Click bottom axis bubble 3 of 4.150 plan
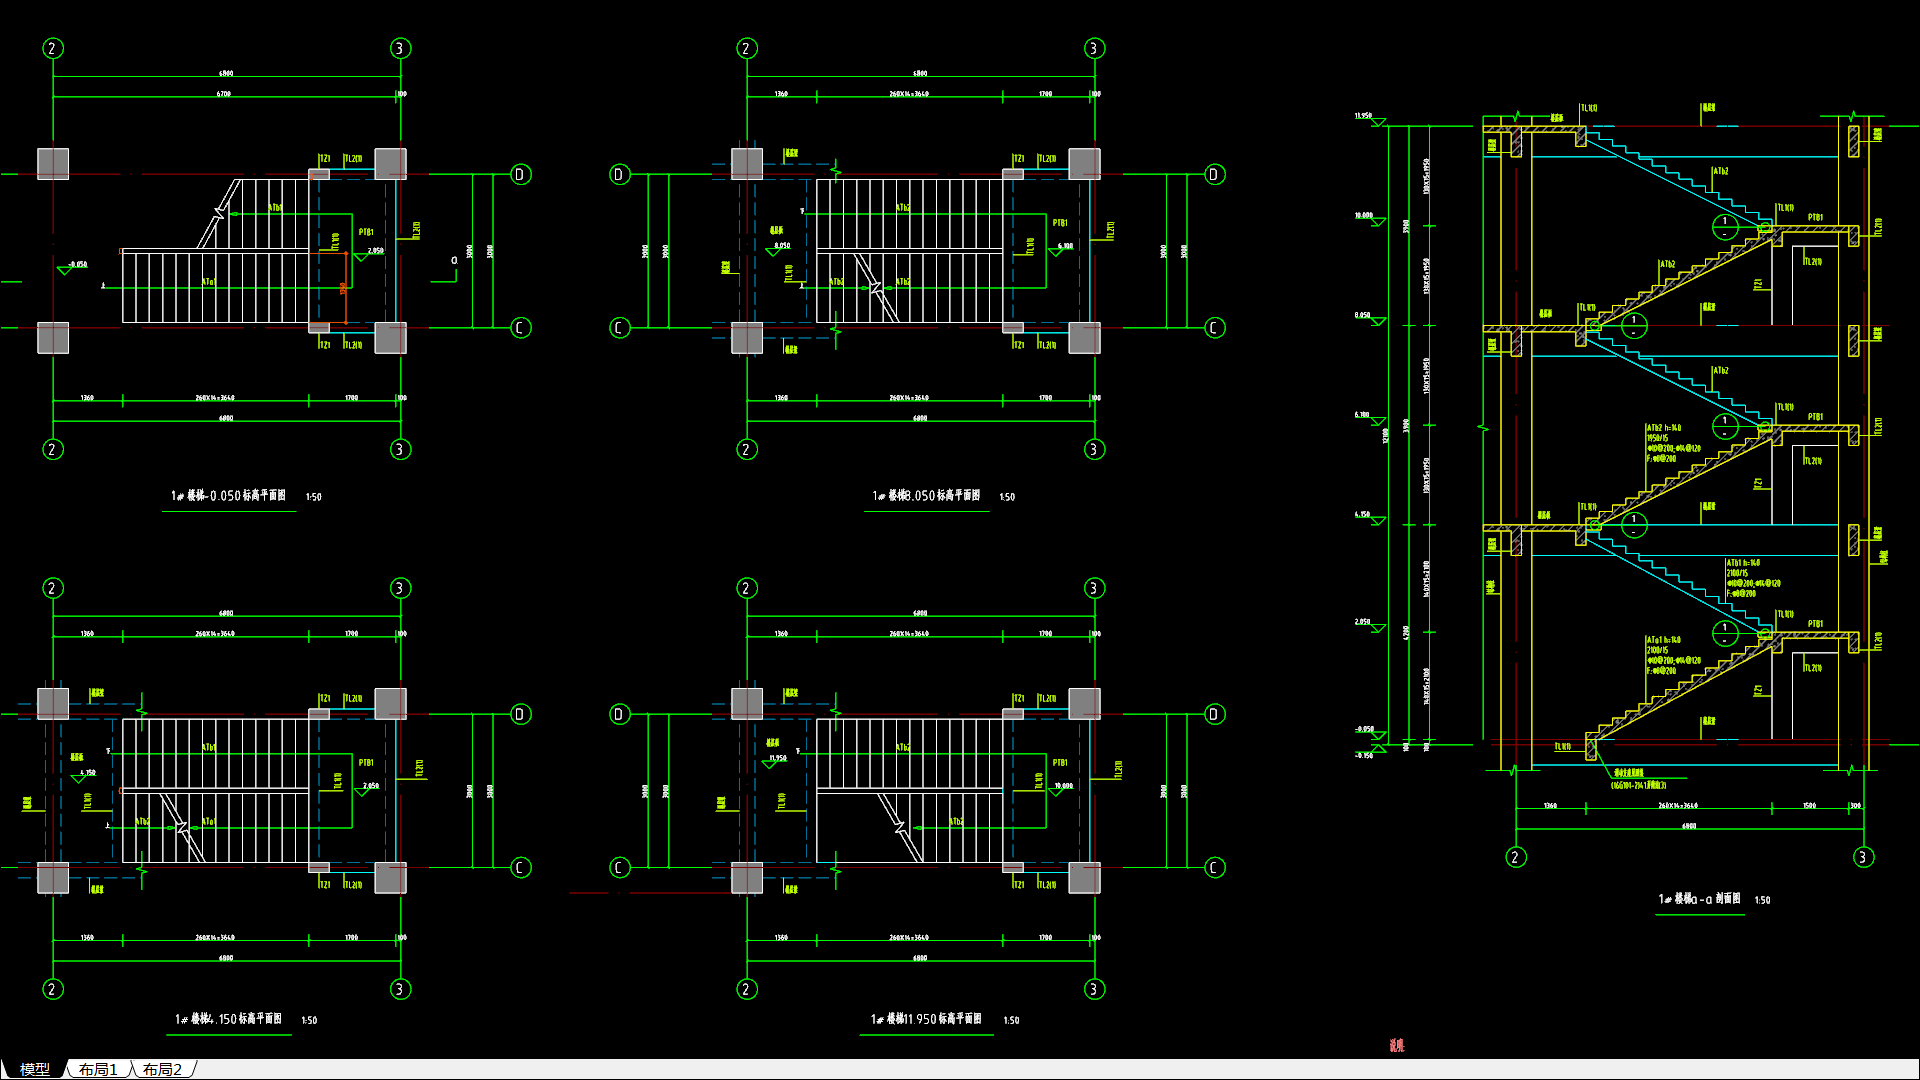 point(400,989)
